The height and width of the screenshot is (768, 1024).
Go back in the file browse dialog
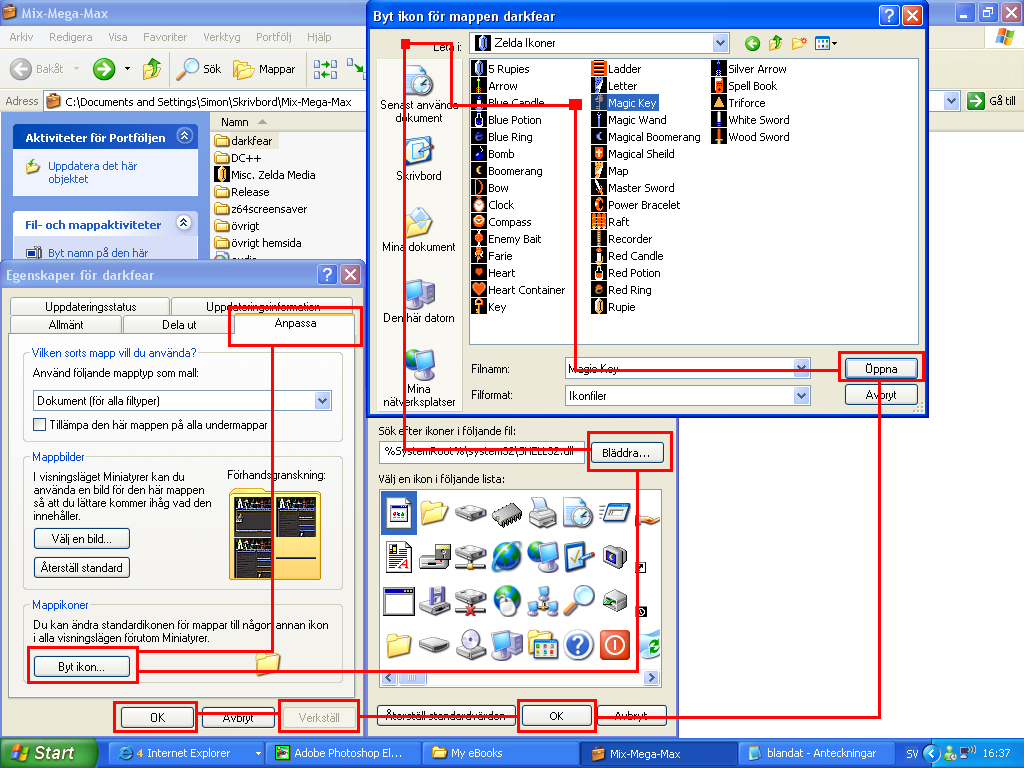coord(752,44)
